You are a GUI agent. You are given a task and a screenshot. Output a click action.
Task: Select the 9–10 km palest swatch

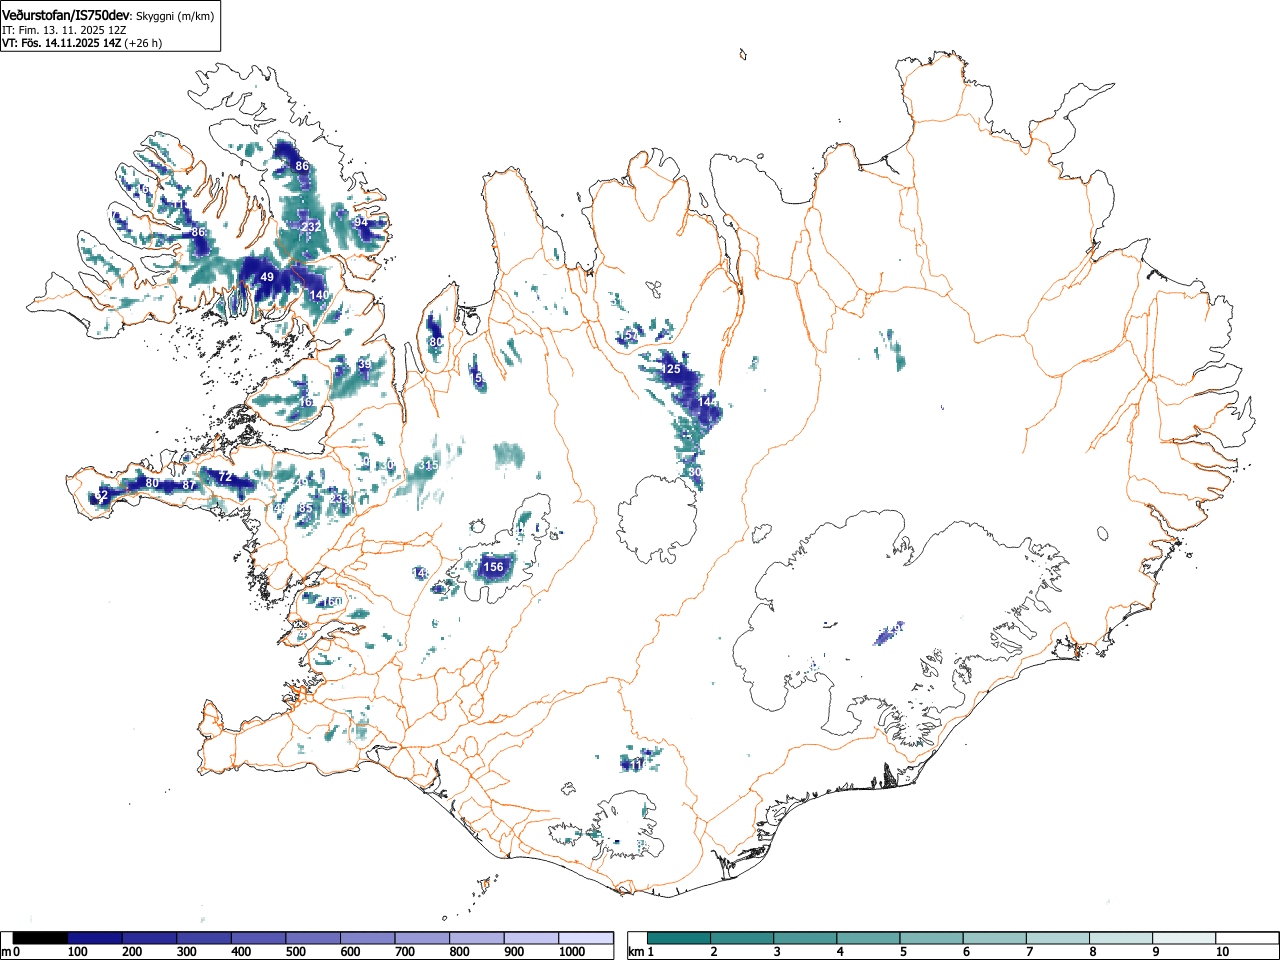[1183, 938]
